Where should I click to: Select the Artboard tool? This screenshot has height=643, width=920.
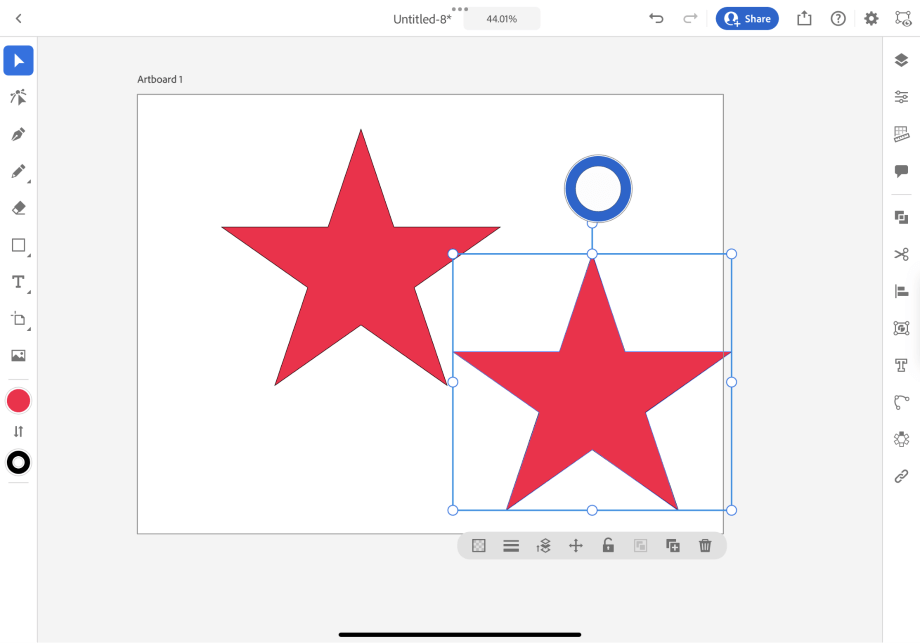click(18, 319)
